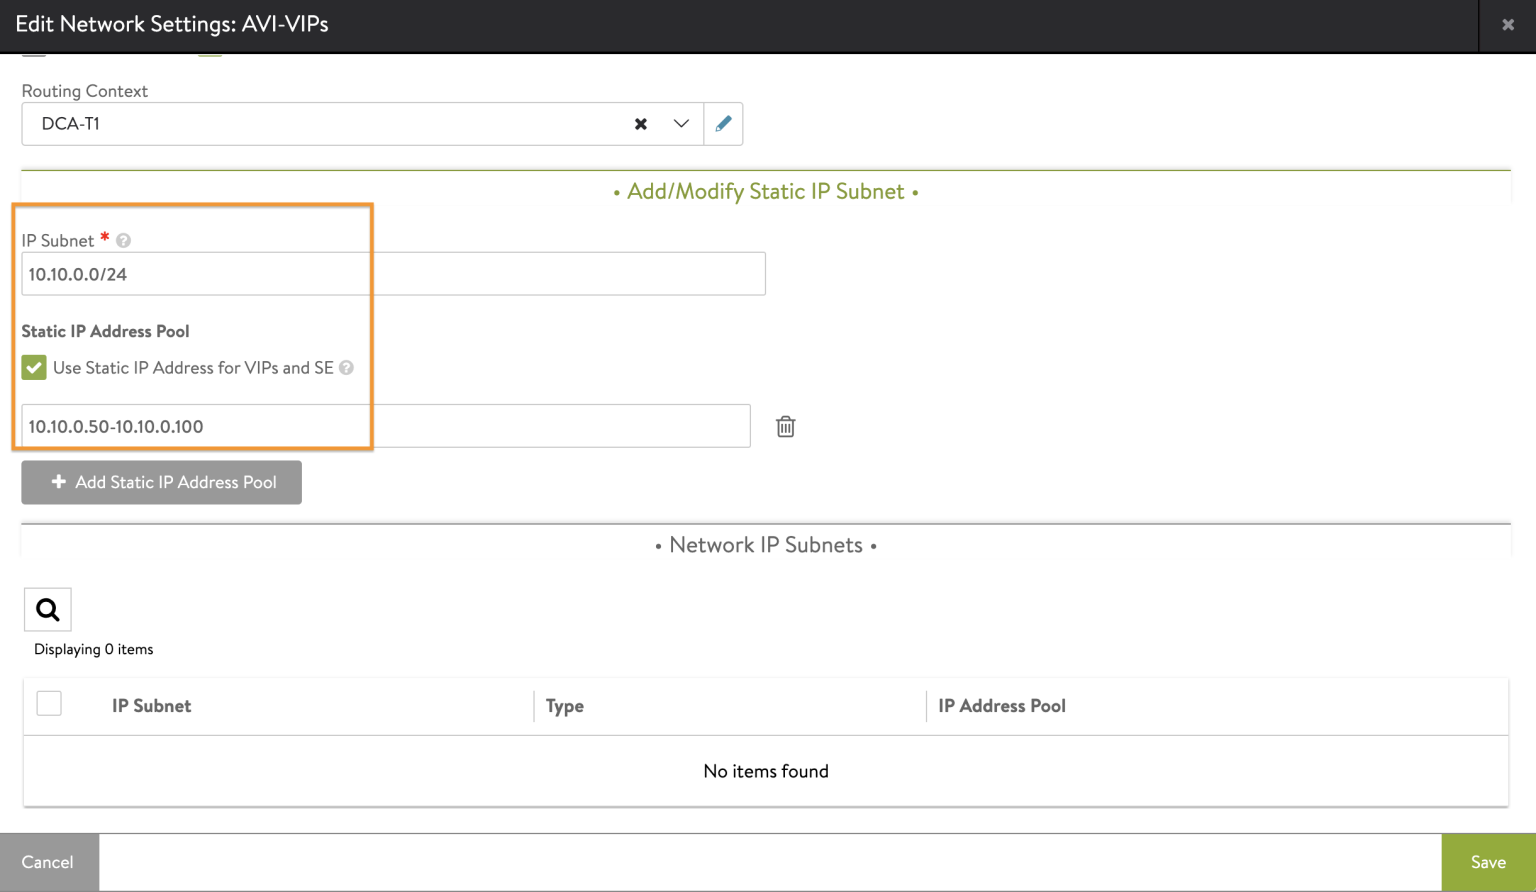Screen dimensions: 1536x892
Task: Click the plus icon on Add Static IP button
Action: coord(60,482)
